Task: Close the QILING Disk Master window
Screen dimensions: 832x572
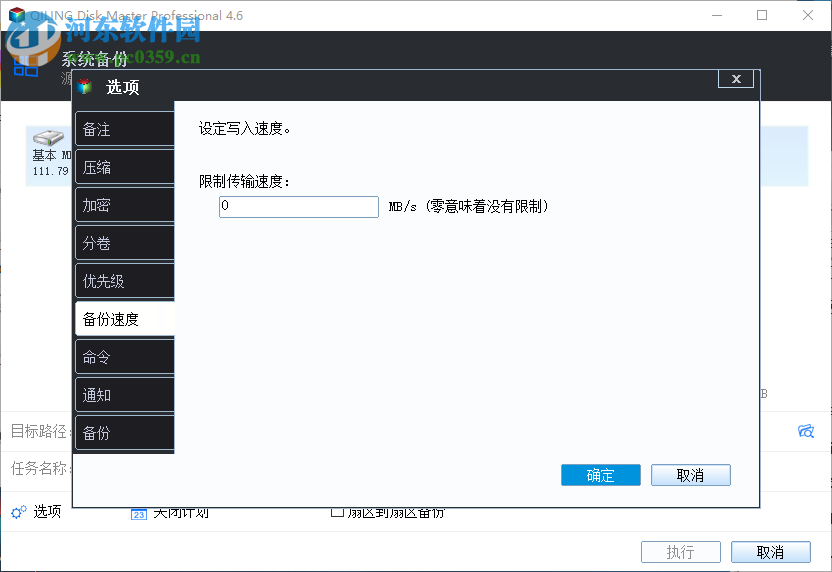Action: (808, 15)
